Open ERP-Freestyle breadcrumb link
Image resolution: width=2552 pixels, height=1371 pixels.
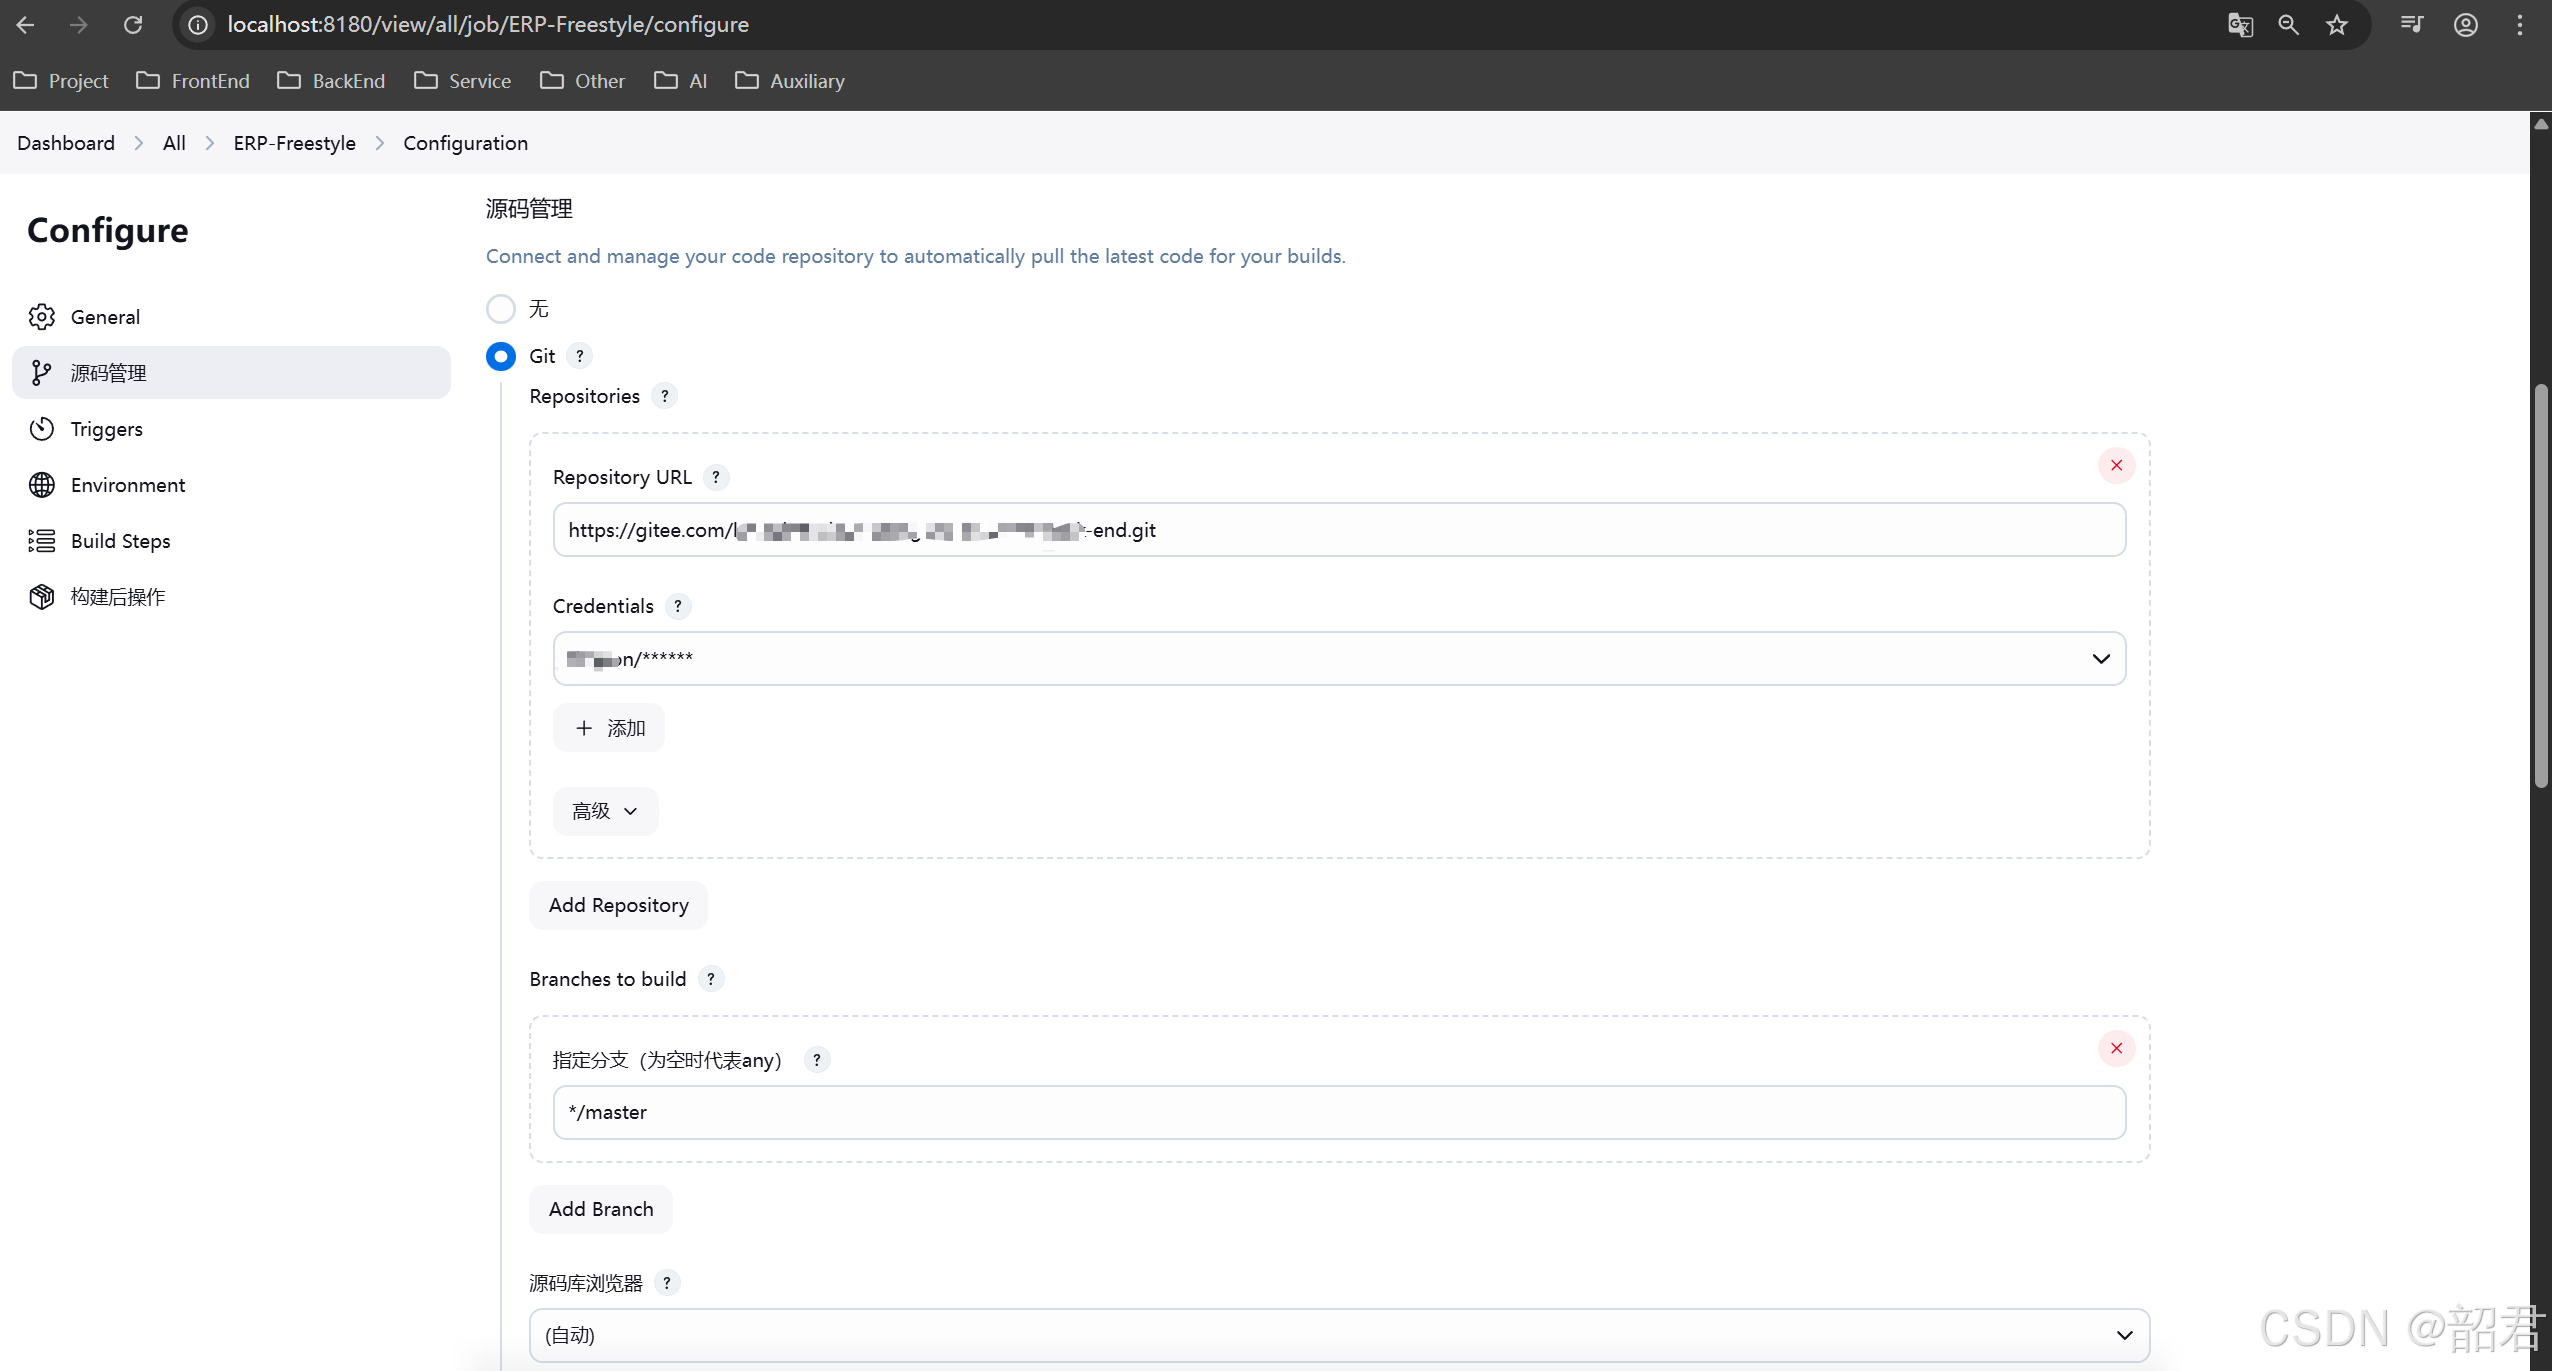294,143
